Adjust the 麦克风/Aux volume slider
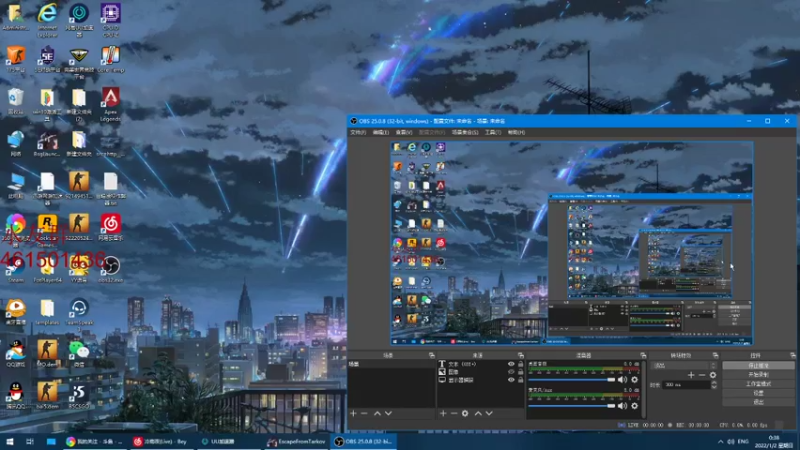 pyautogui.click(x=571, y=406)
